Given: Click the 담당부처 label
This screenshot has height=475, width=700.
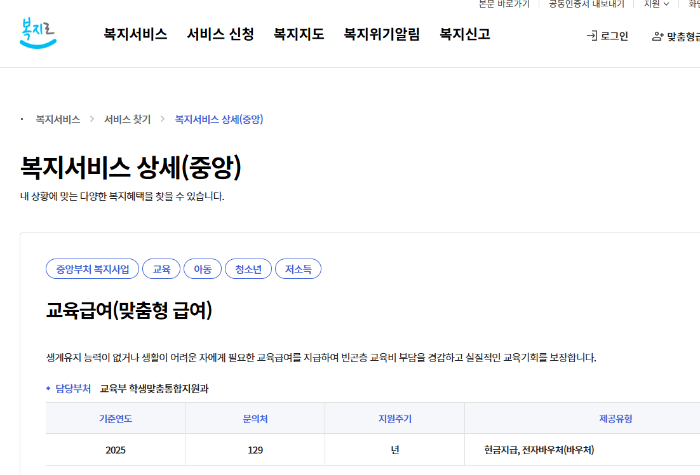Looking at the screenshot, I should pos(73,388).
